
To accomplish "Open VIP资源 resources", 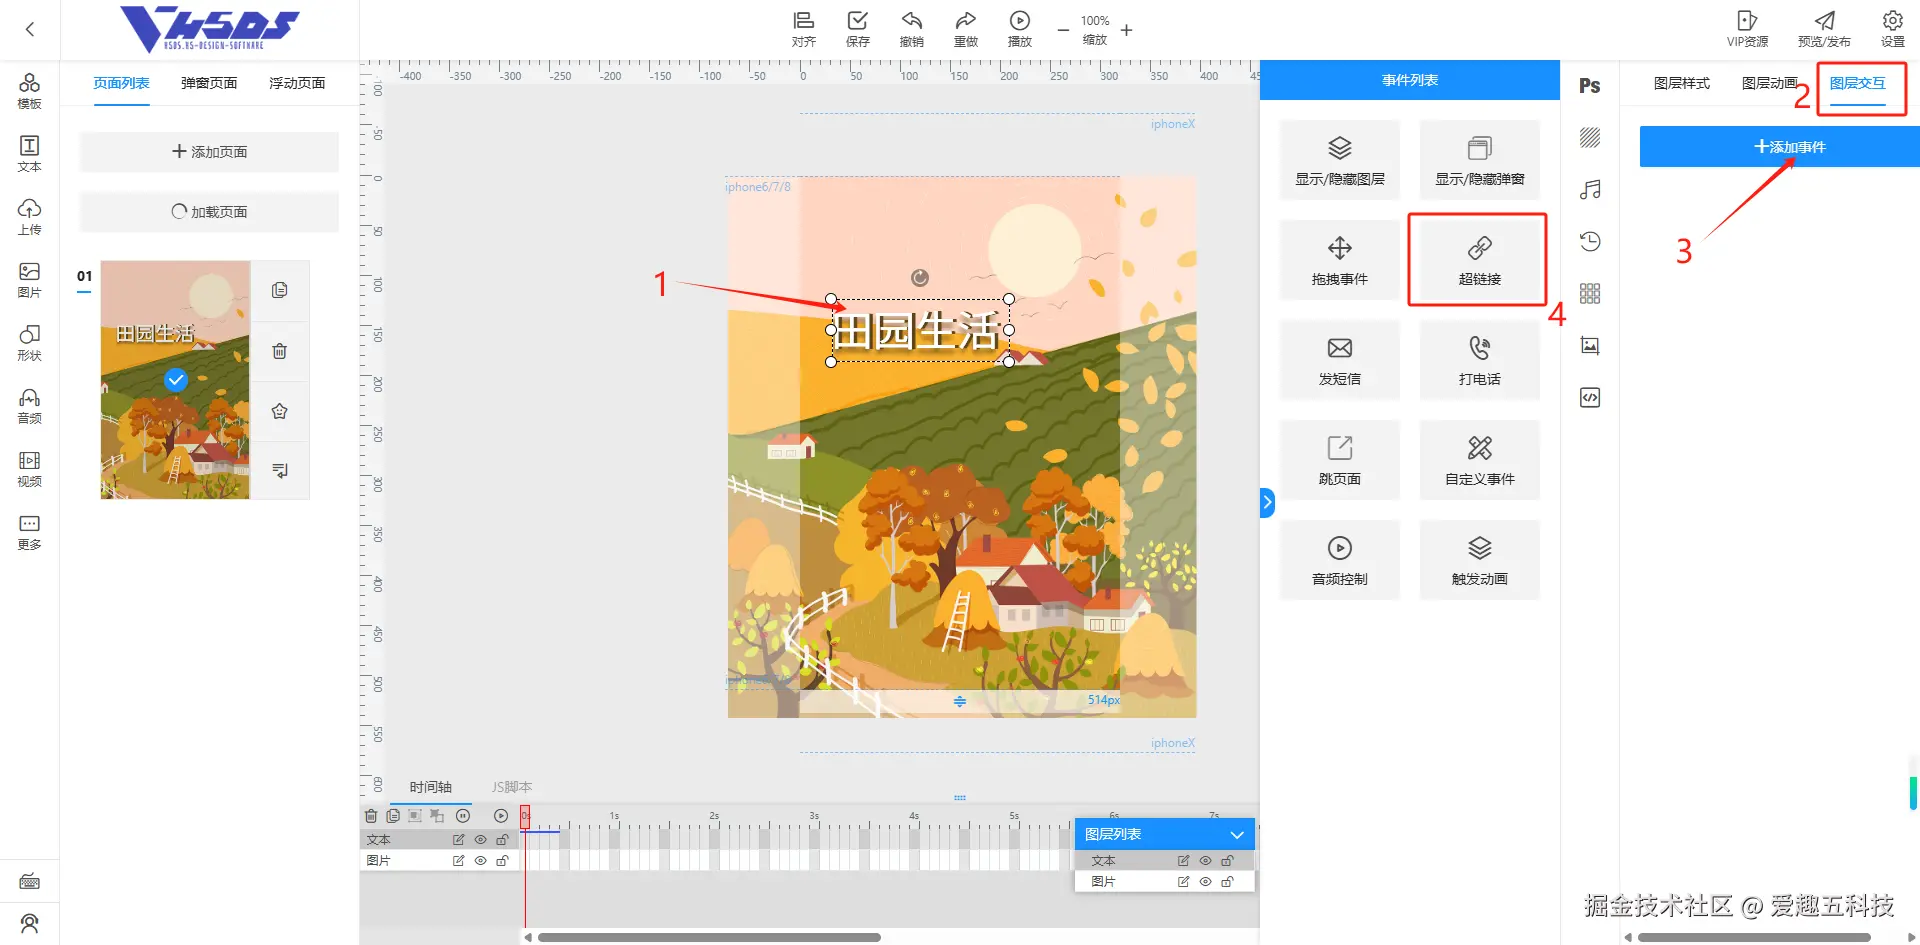I will (1747, 29).
